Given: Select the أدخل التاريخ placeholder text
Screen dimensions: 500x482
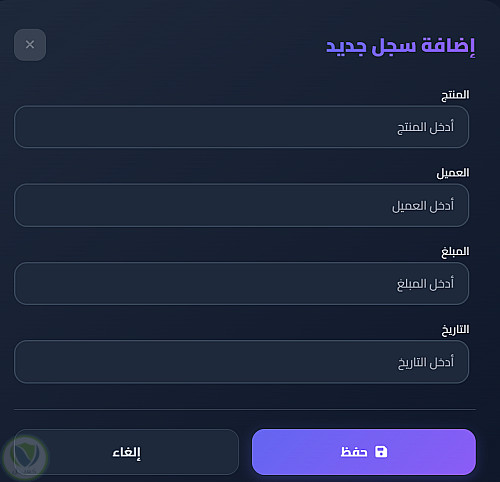Looking at the screenshot, I should click(x=426, y=362).
